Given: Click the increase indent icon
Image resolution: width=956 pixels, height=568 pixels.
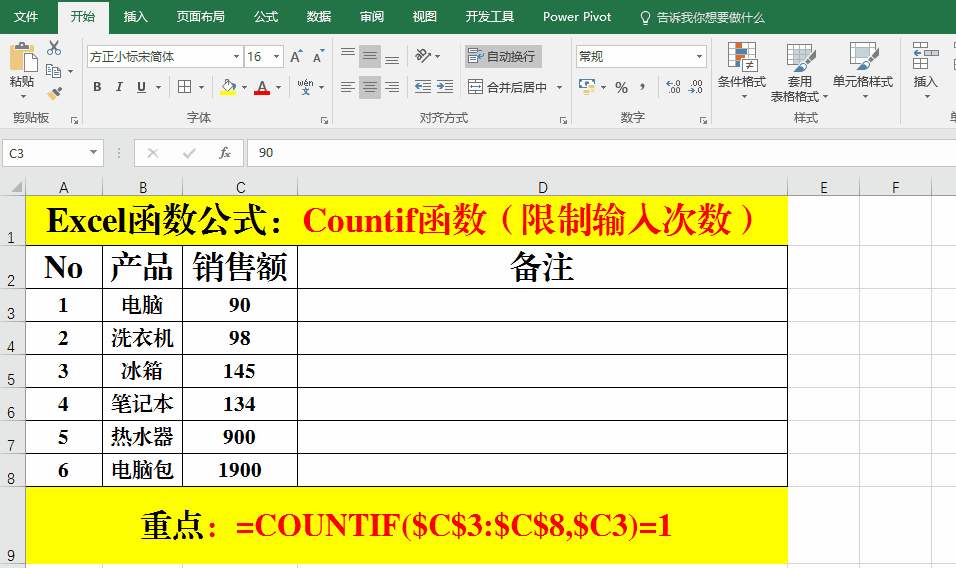Looking at the screenshot, I should coord(444,87).
